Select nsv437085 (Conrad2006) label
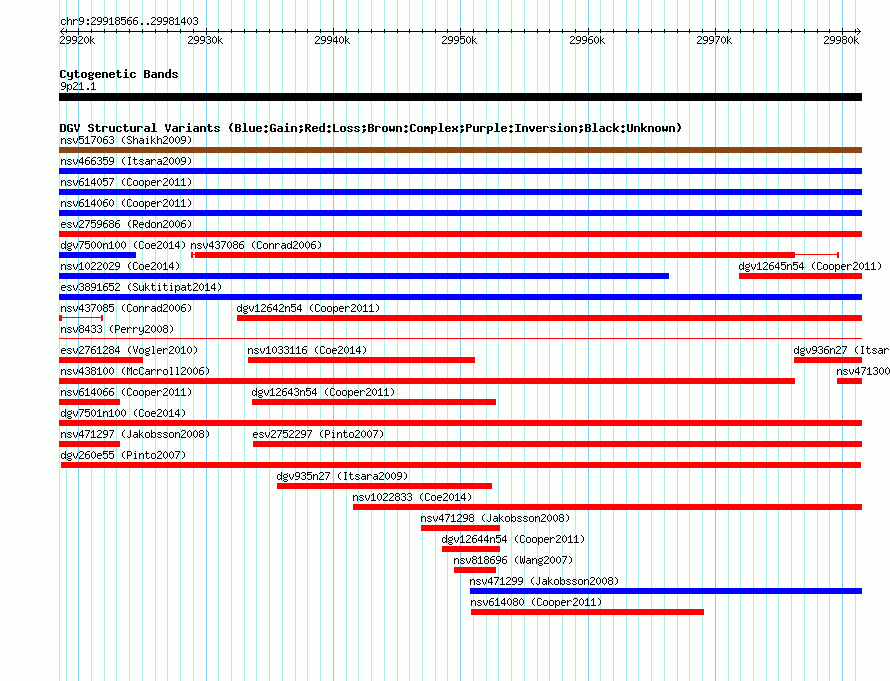Screen dimensions: 890x681 (126, 308)
